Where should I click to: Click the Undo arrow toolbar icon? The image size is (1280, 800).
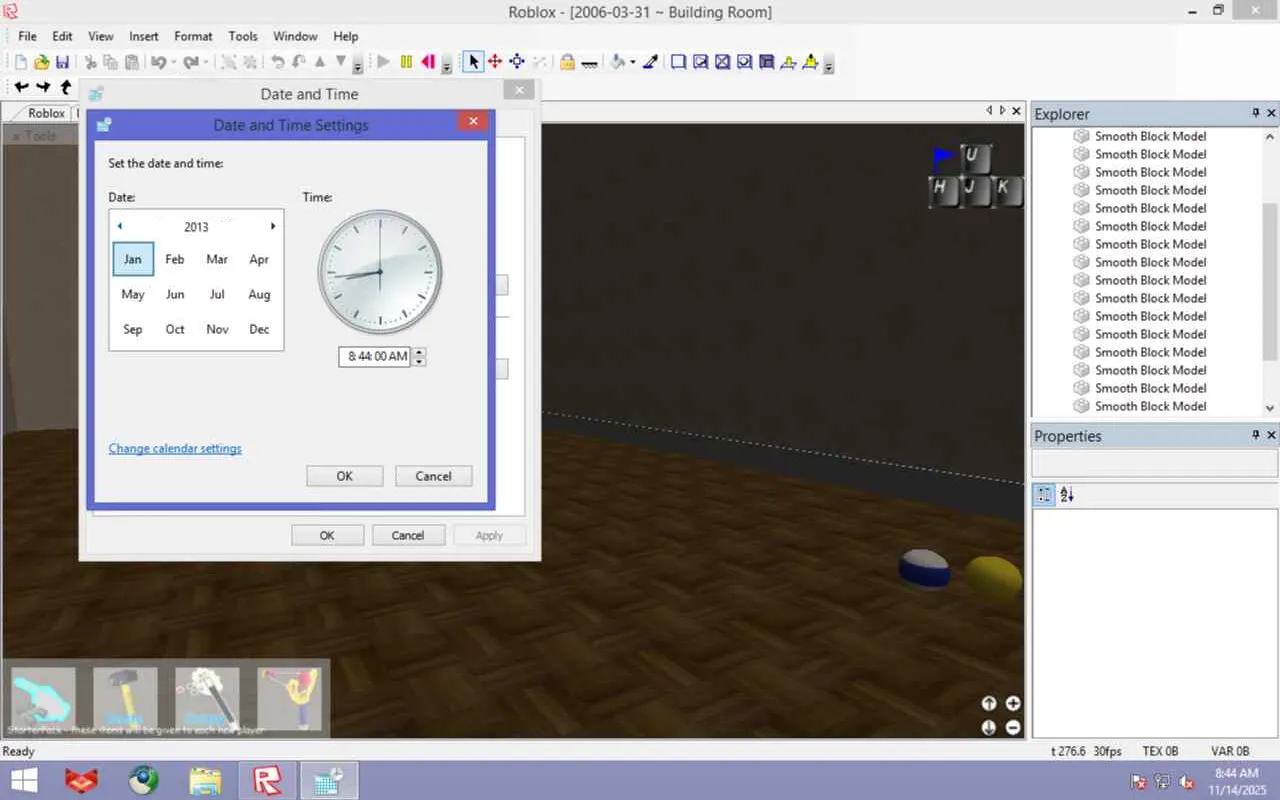coord(158,62)
